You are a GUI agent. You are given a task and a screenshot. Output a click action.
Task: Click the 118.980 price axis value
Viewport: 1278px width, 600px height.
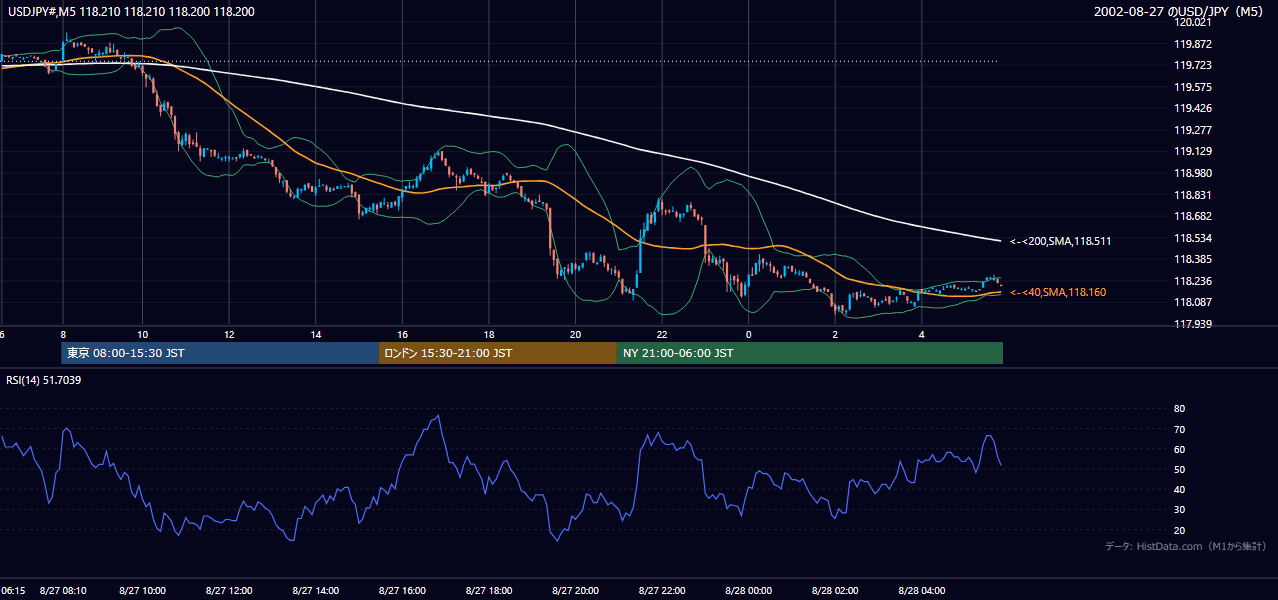1194,173
